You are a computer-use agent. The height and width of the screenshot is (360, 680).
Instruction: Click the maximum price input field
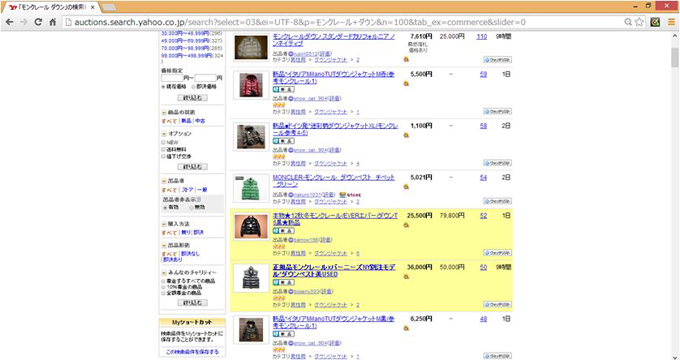tap(206, 78)
